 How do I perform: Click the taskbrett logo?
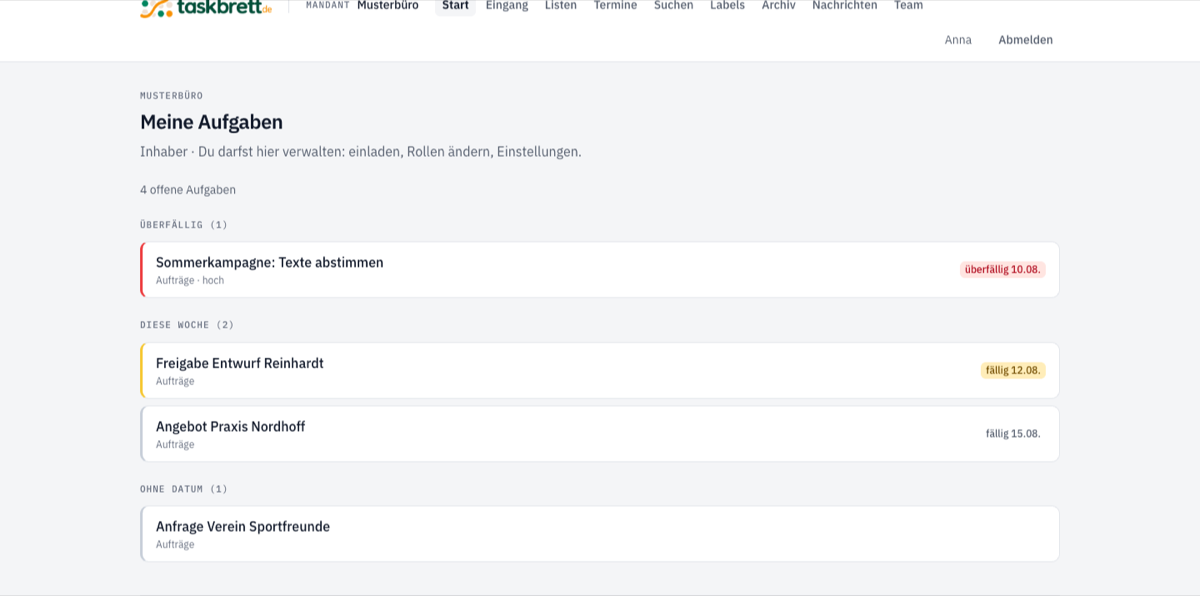[x=206, y=8]
